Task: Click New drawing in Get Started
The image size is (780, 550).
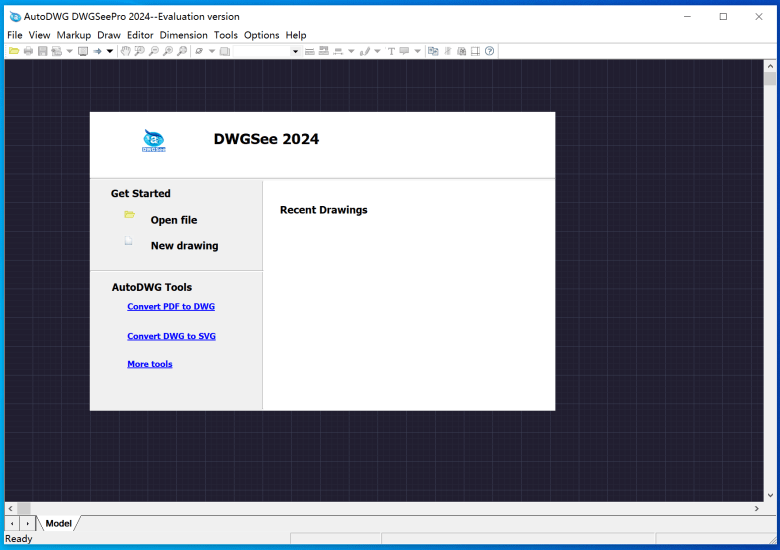Action: point(185,246)
